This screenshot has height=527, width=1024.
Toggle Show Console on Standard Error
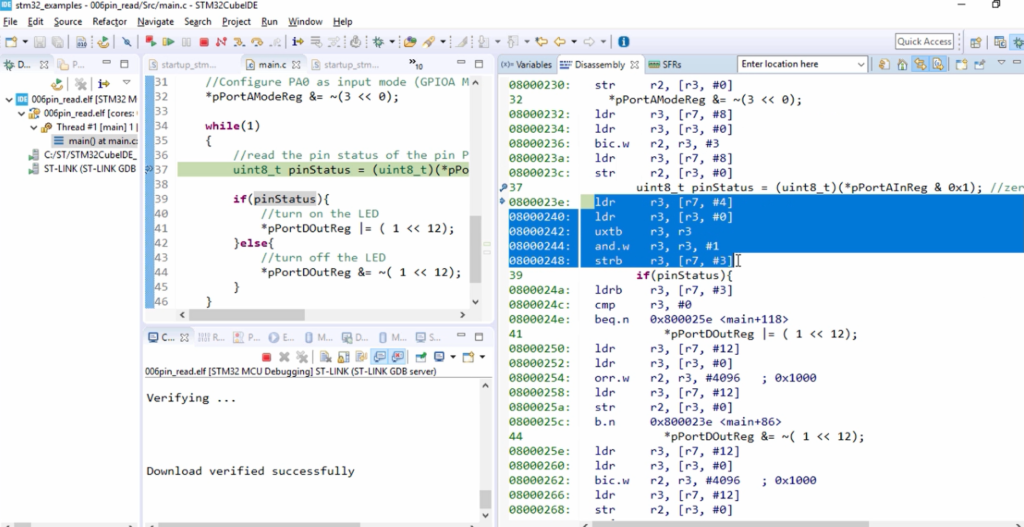(x=397, y=357)
